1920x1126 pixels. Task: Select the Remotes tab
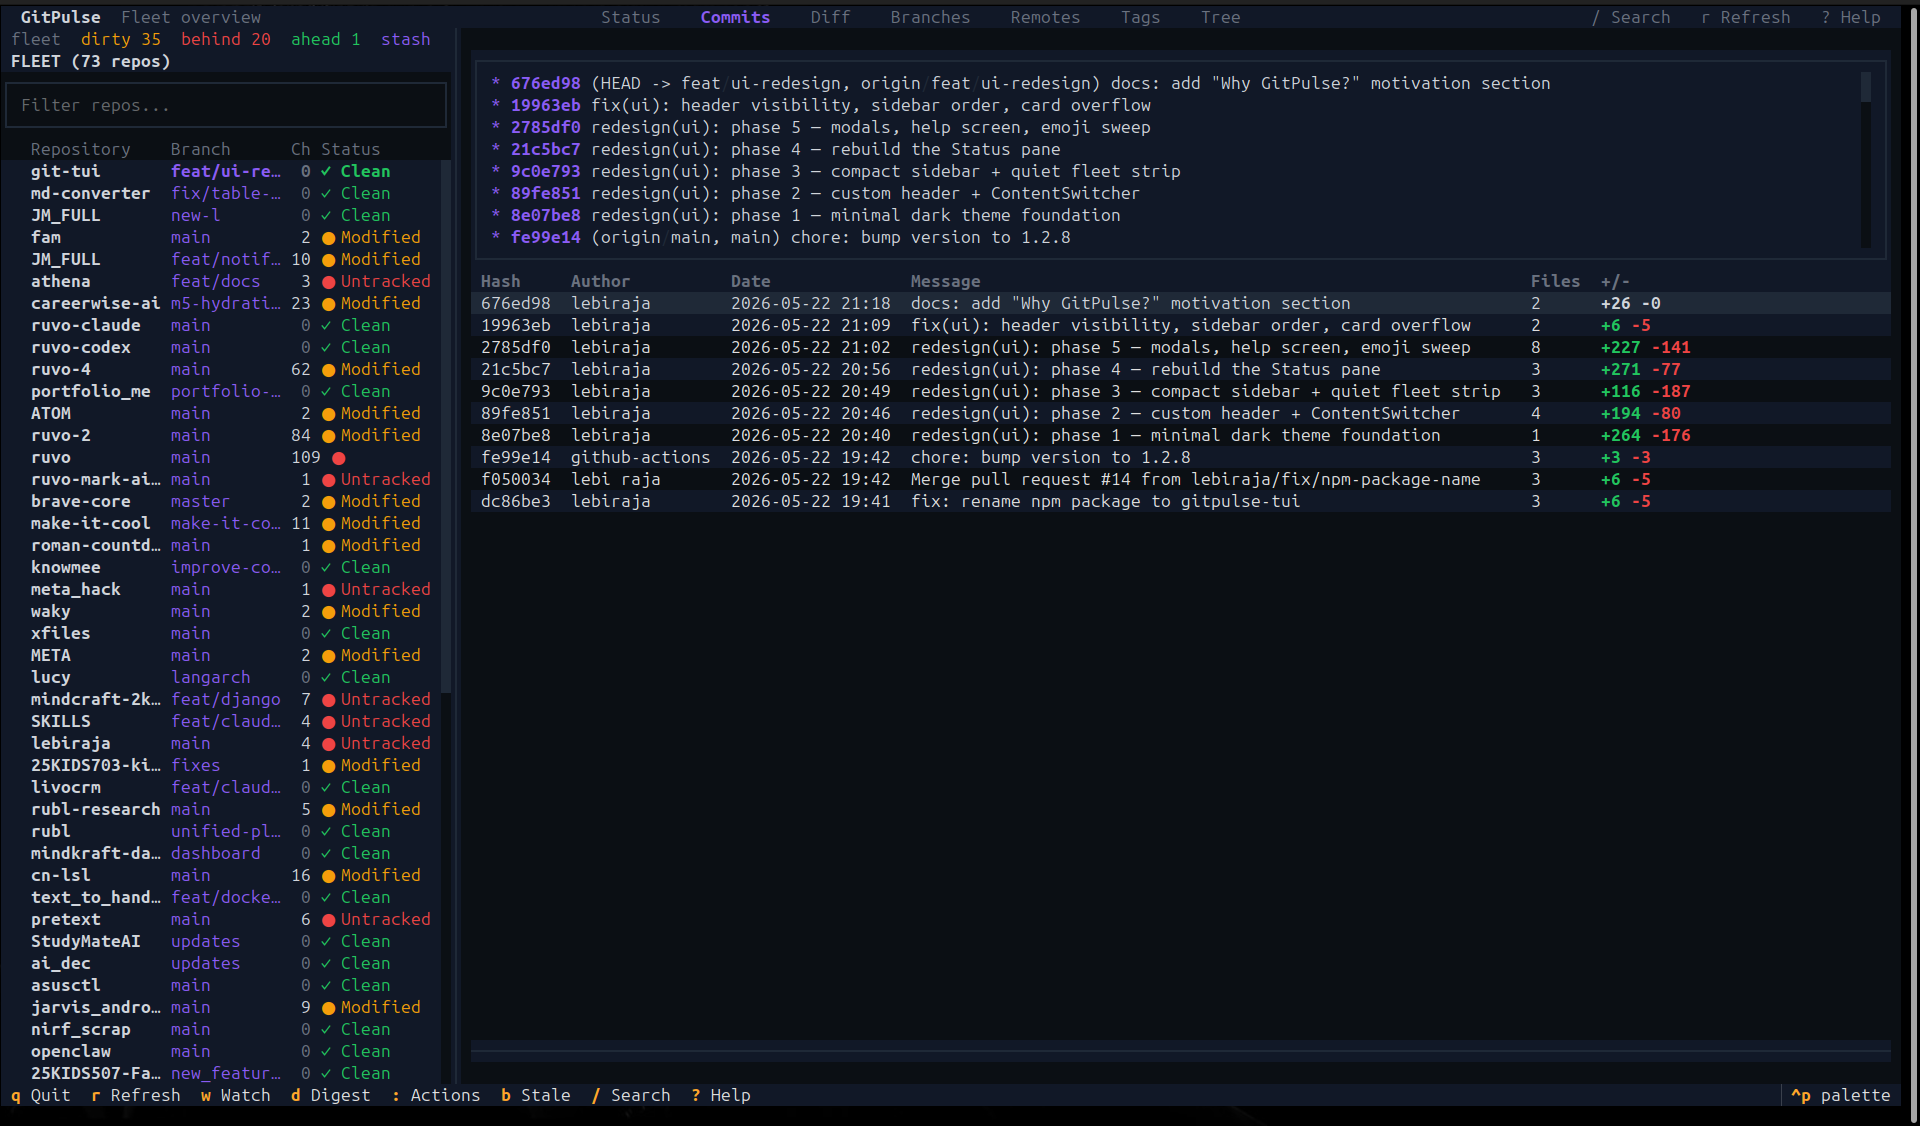click(x=1045, y=17)
